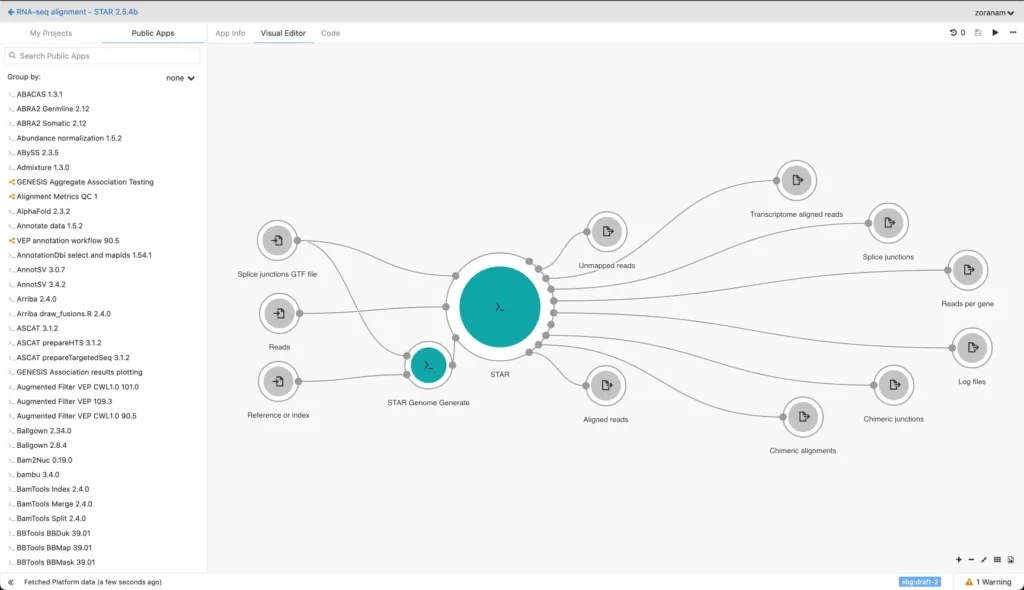The height and width of the screenshot is (590, 1024).
Task: Select ASCAT prepareHTS 3.1.2 item
Action: [59, 343]
